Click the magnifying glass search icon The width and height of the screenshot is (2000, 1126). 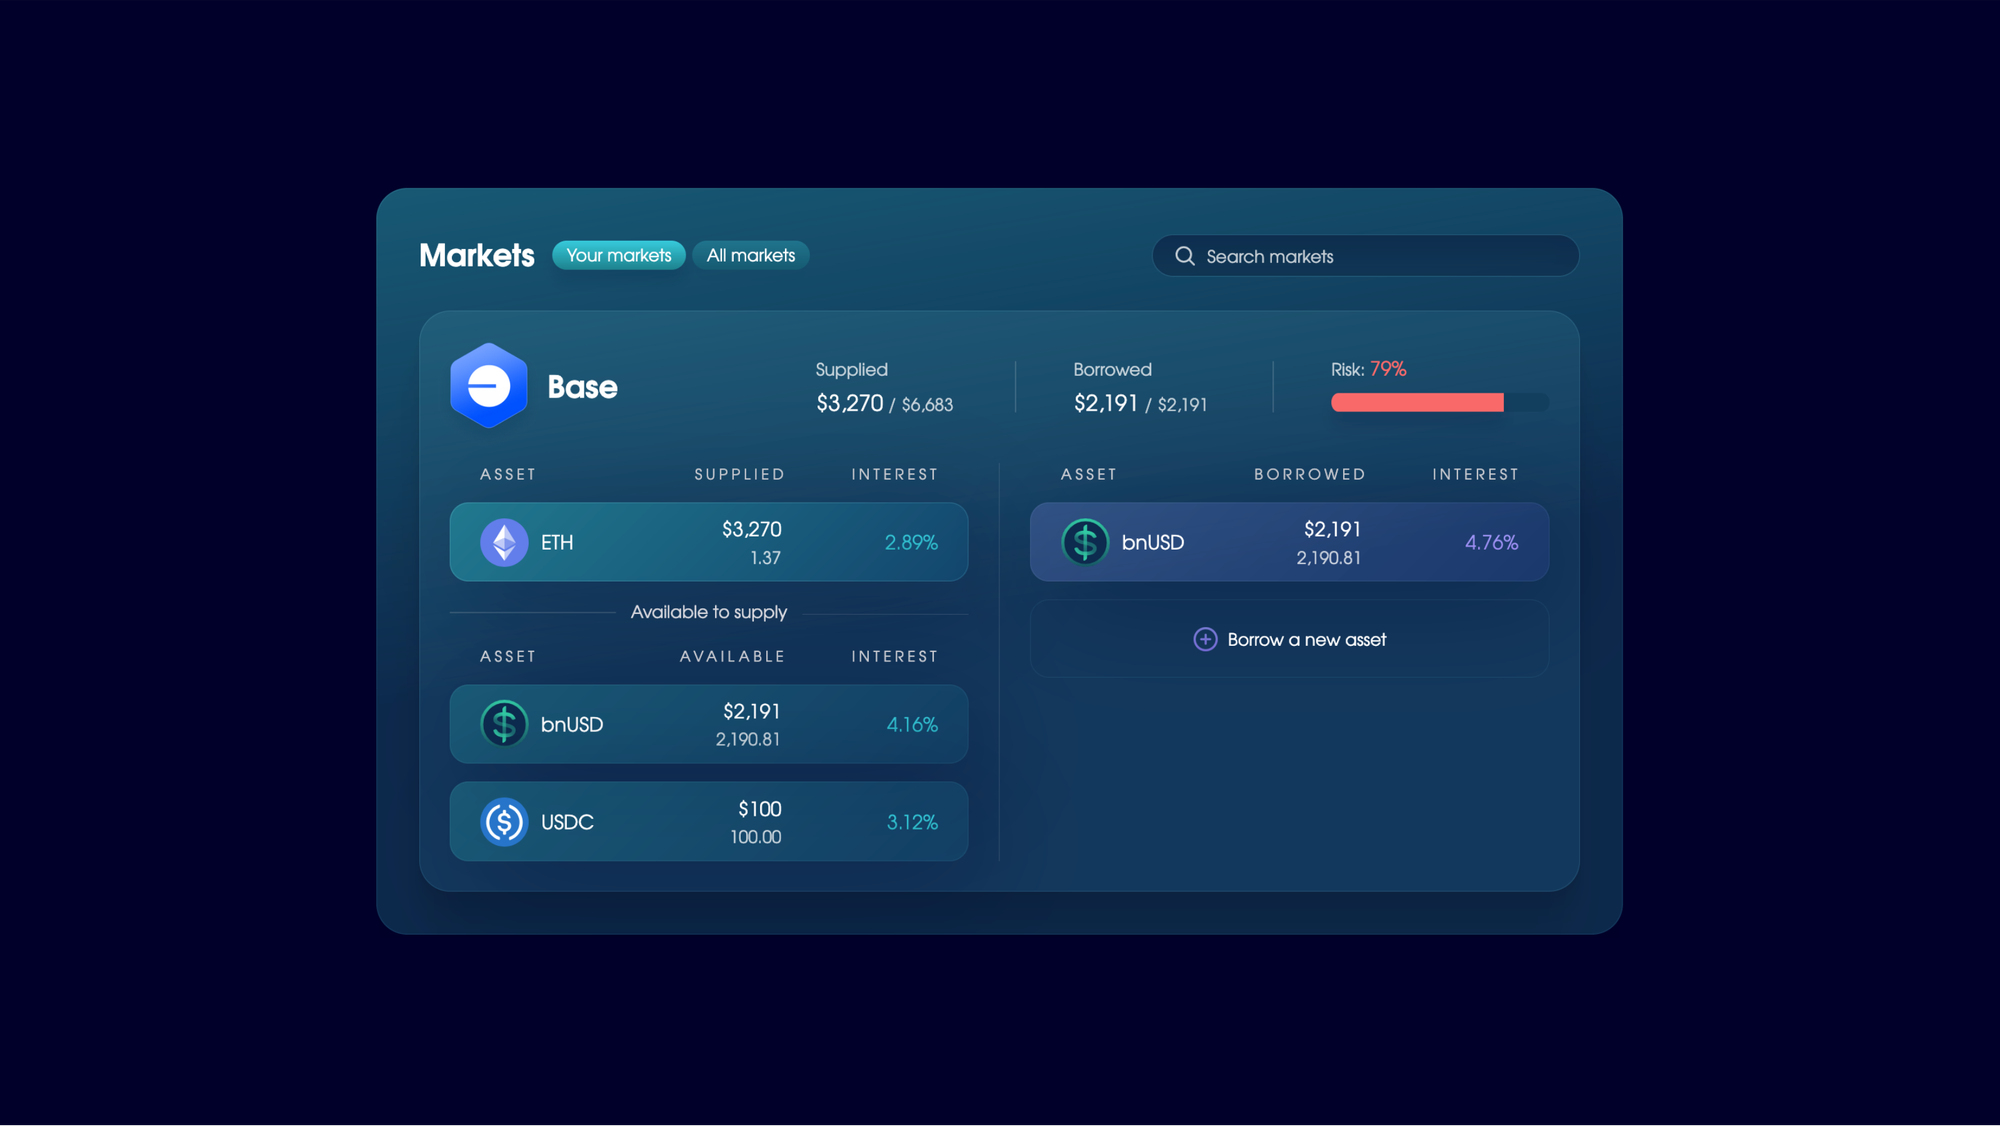click(x=1185, y=256)
